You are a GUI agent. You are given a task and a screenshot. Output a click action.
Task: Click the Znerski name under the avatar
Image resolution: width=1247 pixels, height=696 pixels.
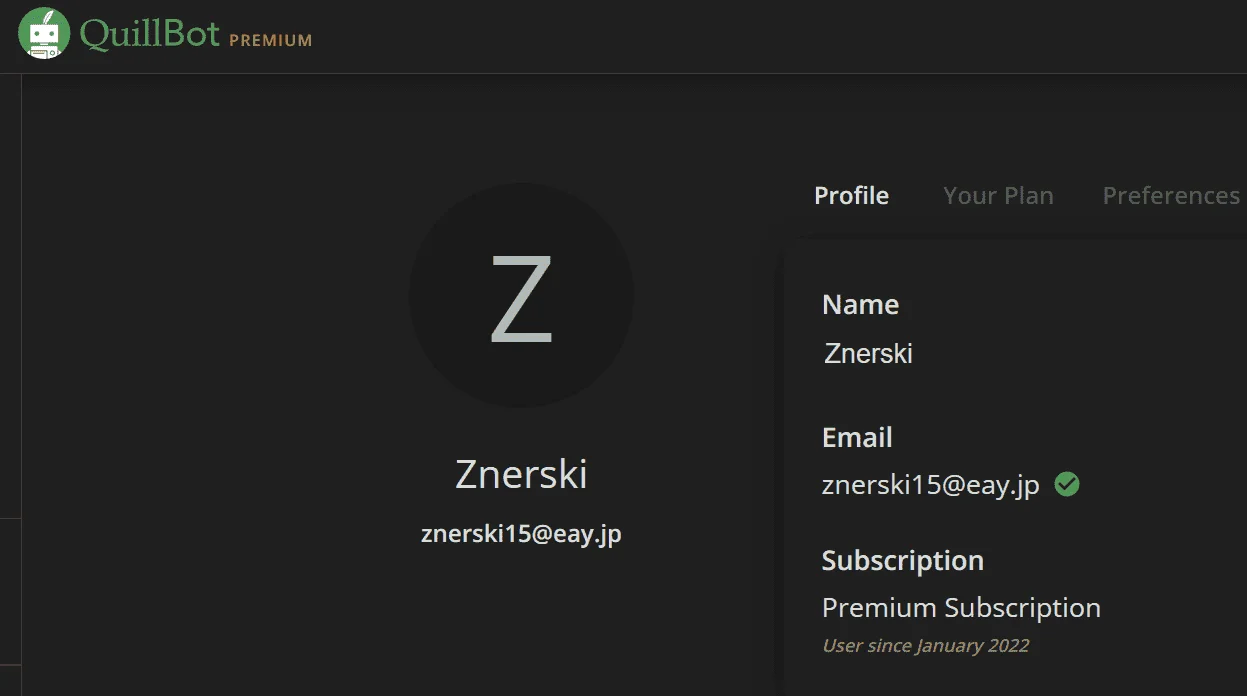[521, 474]
